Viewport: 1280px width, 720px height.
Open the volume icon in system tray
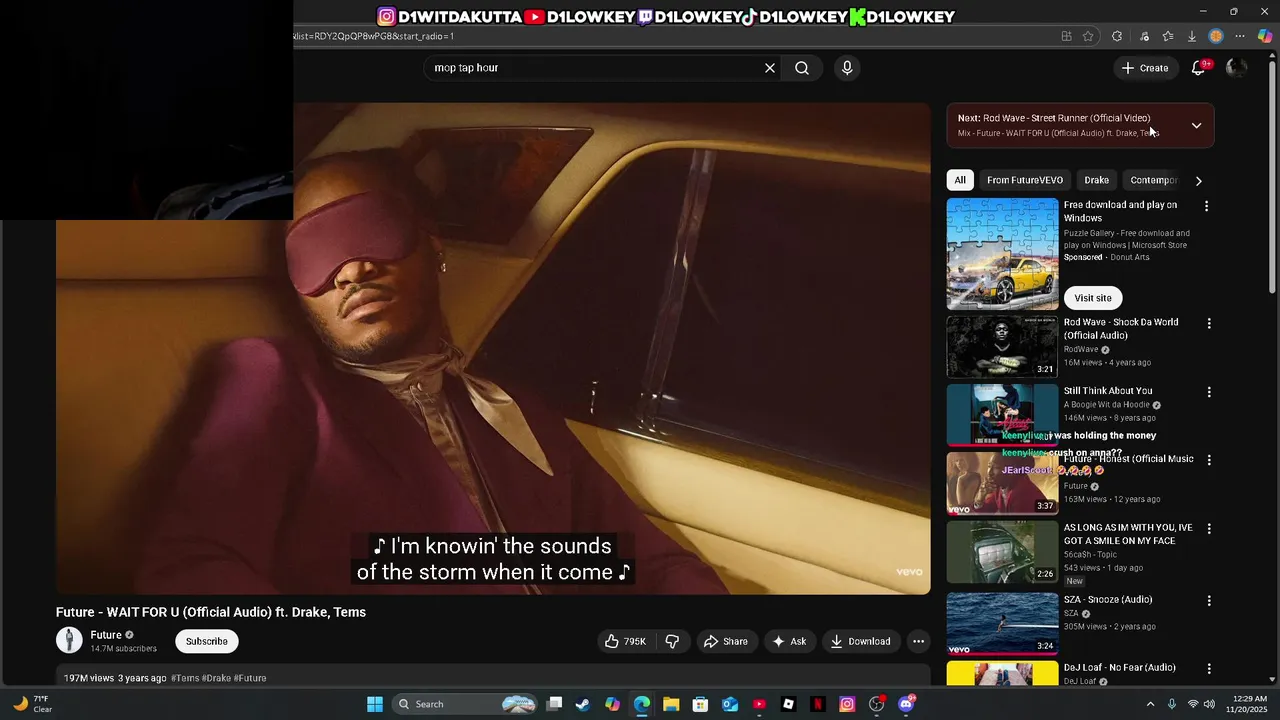[1208, 704]
